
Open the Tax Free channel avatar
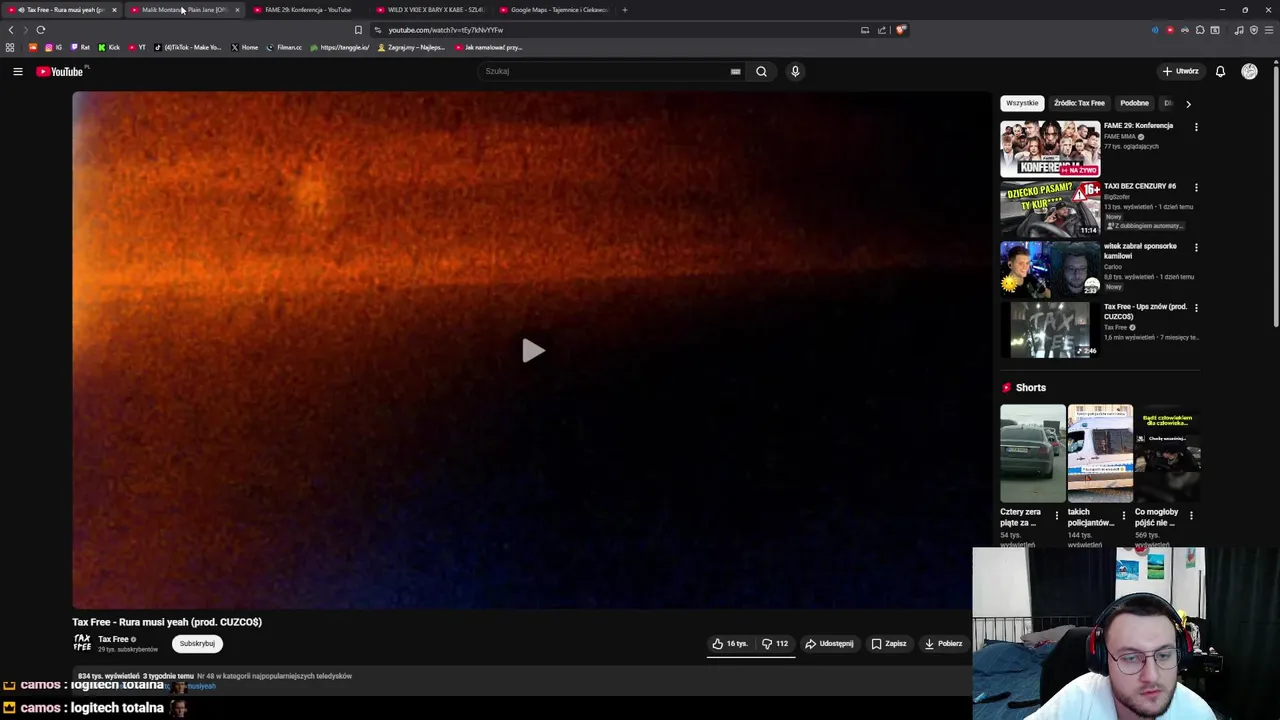(x=82, y=643)
